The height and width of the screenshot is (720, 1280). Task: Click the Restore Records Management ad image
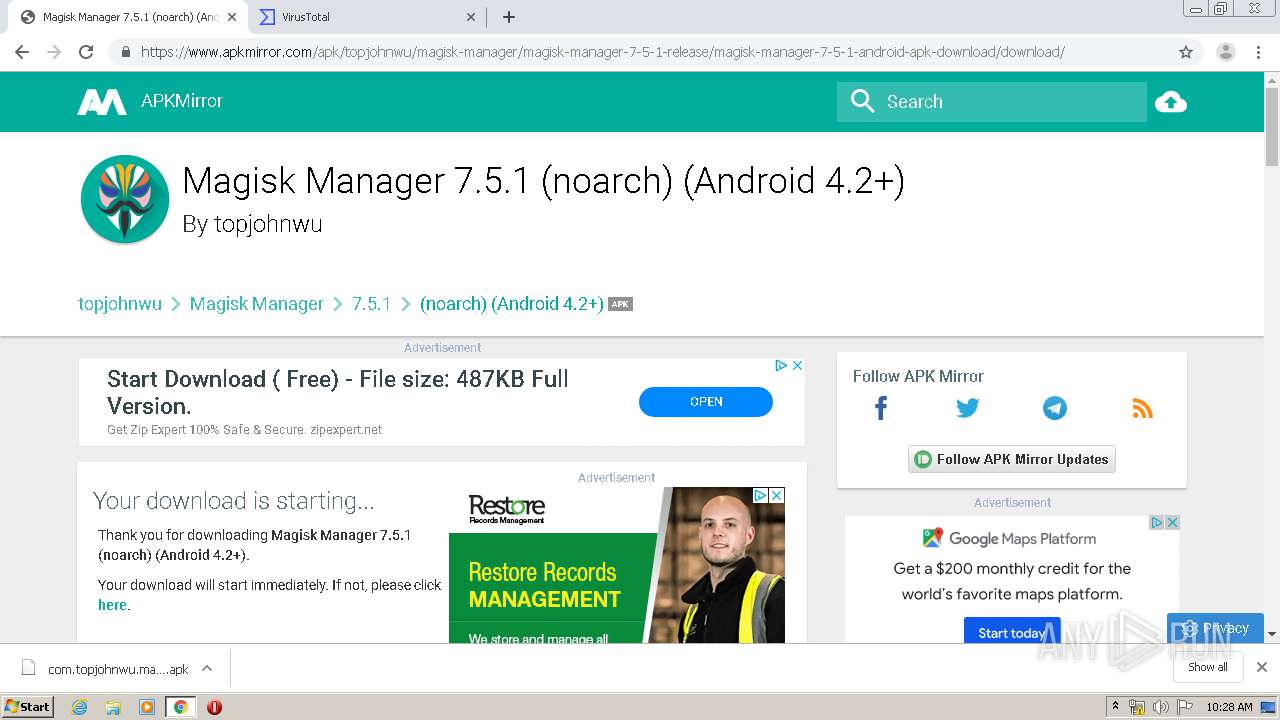[x=617, y=565]
